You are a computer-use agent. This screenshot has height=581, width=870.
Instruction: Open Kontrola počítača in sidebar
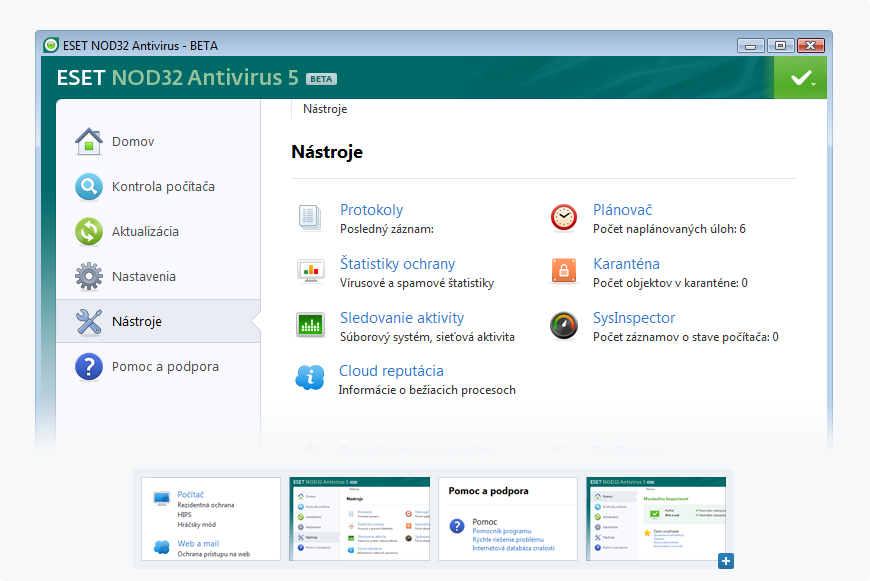[x=162, y=187]
